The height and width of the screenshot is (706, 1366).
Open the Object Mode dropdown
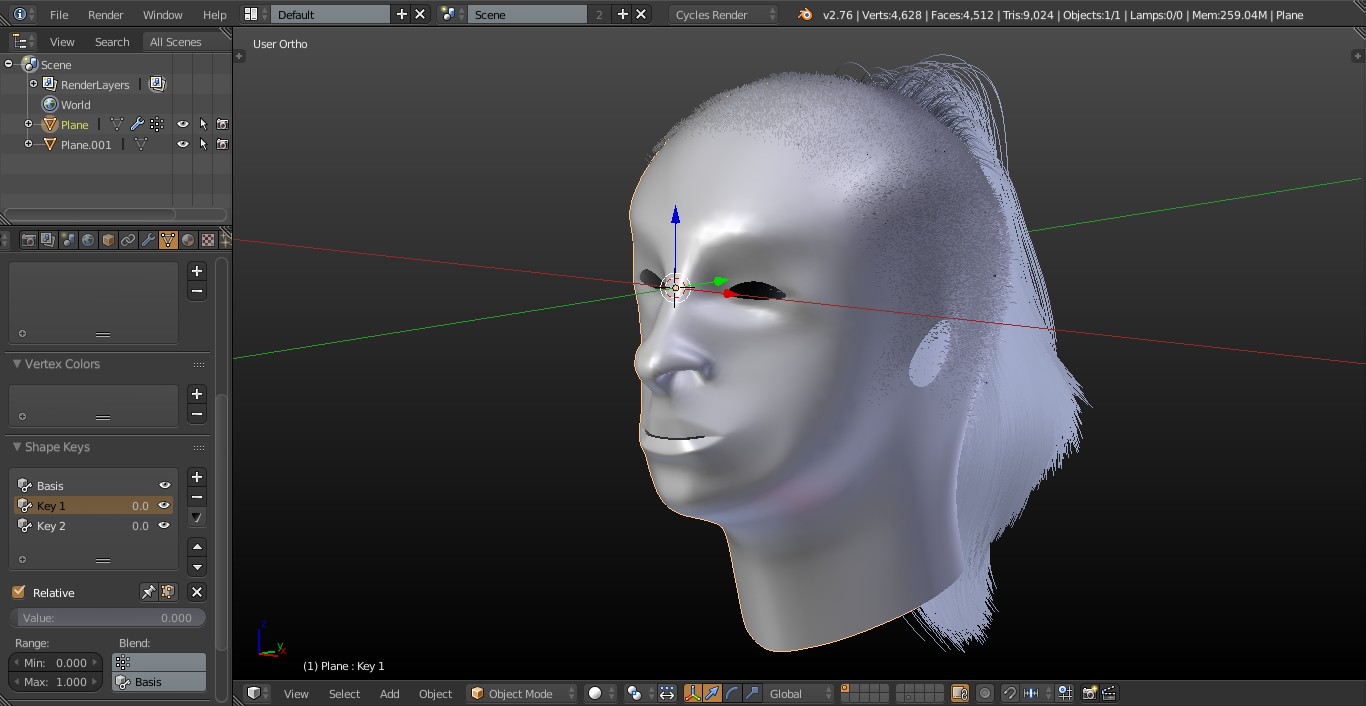click(522, 693)
